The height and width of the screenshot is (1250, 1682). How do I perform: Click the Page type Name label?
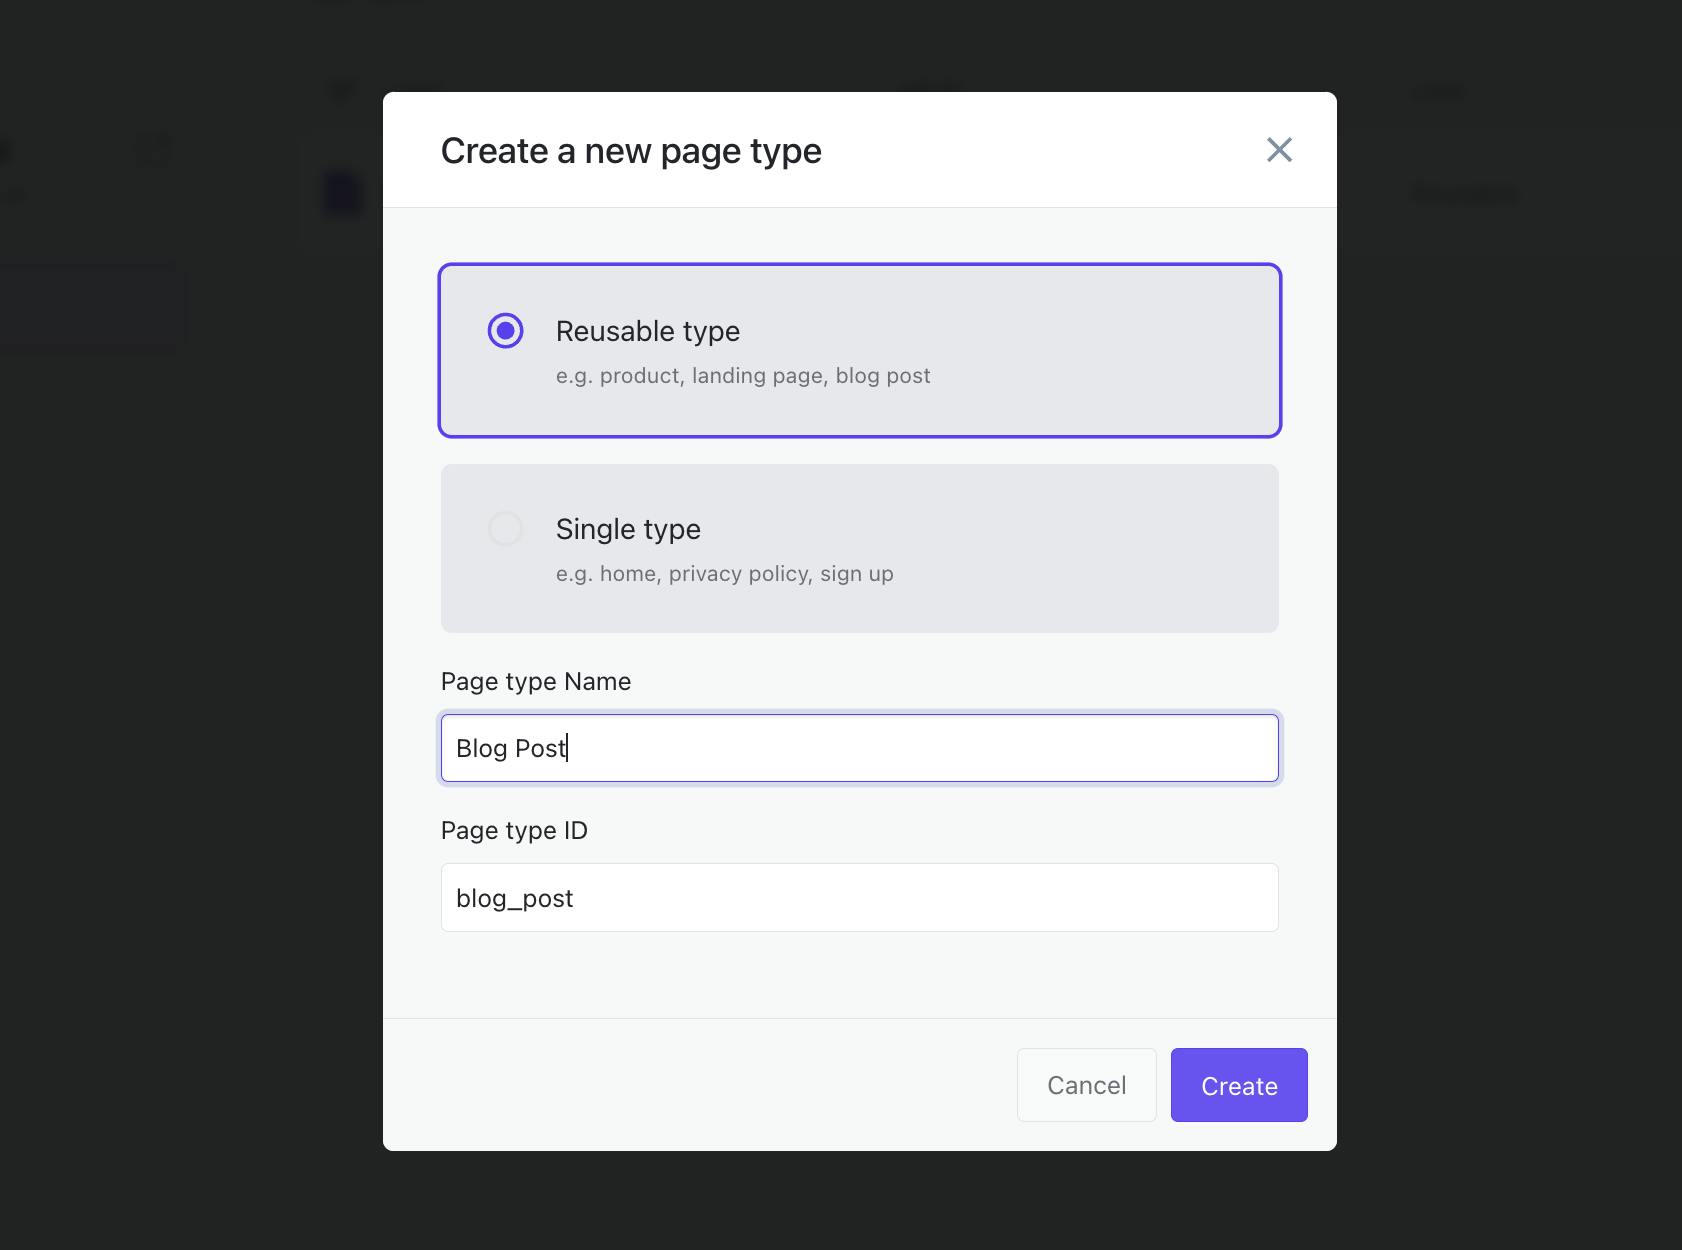click(535, 681)
